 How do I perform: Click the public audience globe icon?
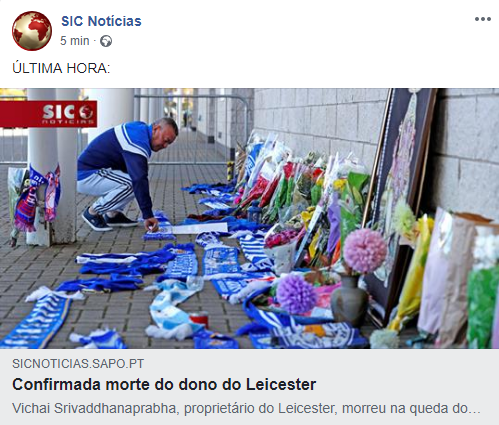[106, 41]
